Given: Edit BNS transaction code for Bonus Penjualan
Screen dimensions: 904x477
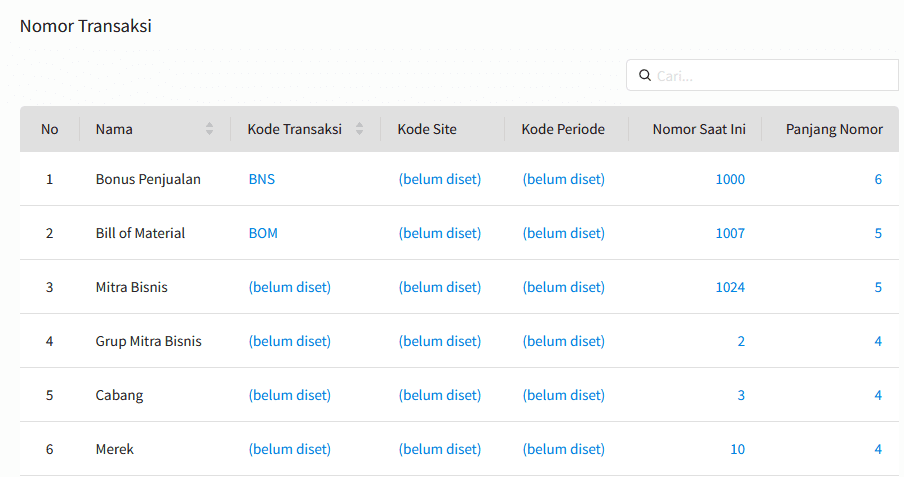Looking at the screenshot, I should click(261, 179).
